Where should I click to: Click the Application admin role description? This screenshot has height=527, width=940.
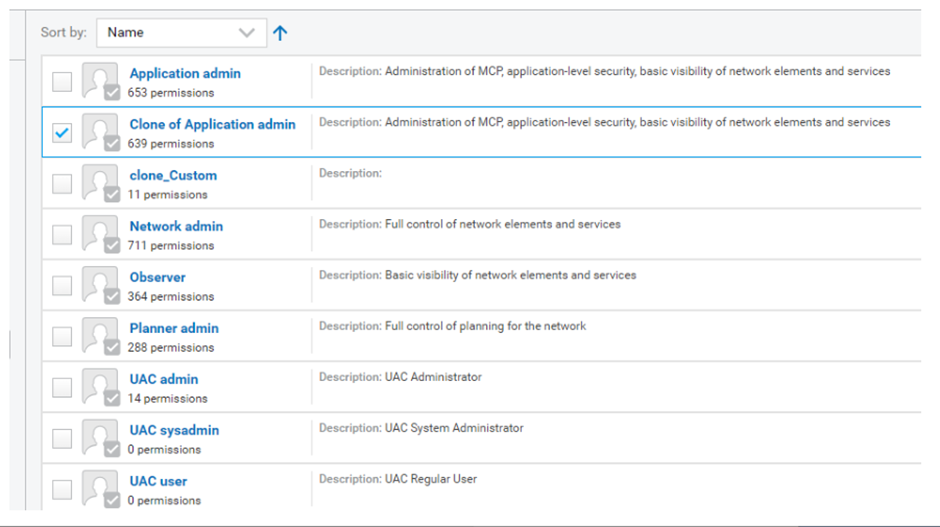tap(637, 71)
